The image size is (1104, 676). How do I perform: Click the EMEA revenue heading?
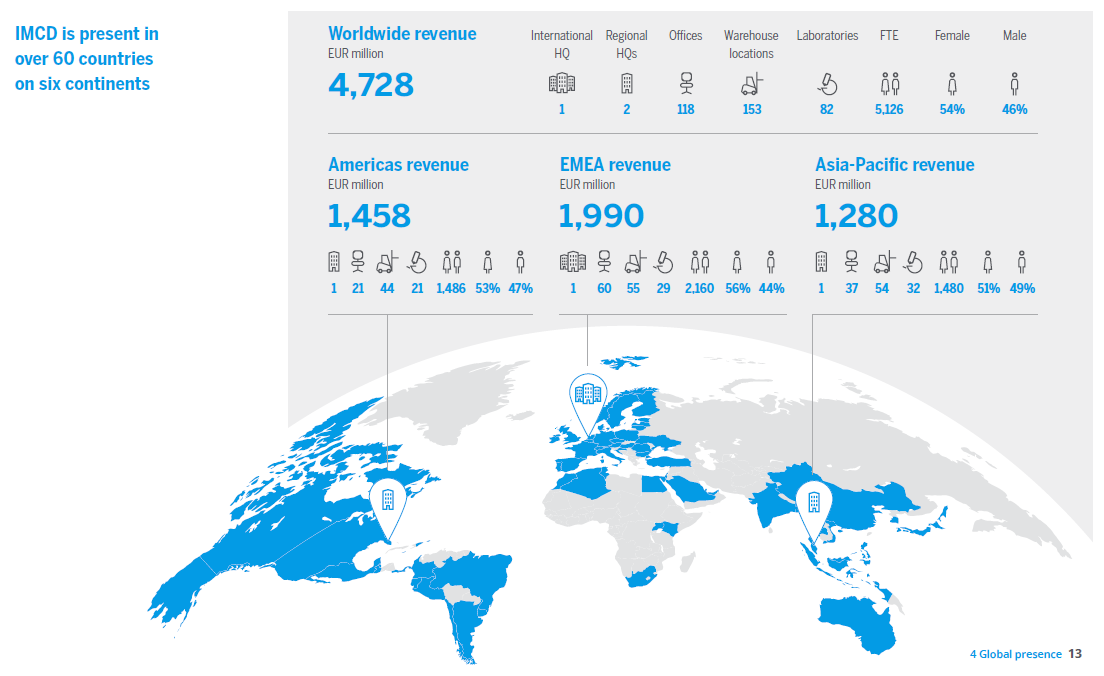(615, 165)
